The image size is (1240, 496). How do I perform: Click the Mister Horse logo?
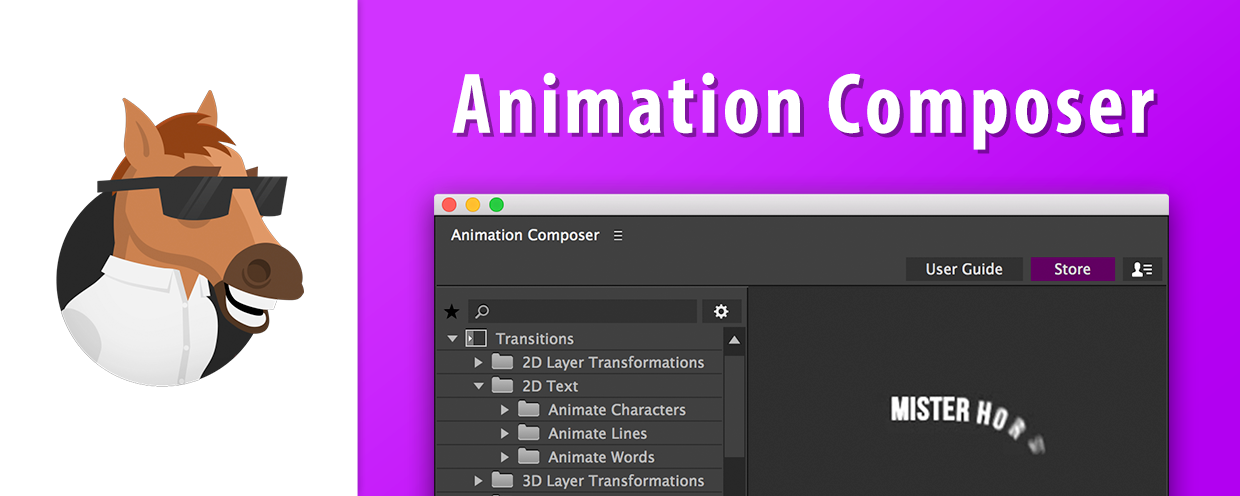click(x=180, y=238)
